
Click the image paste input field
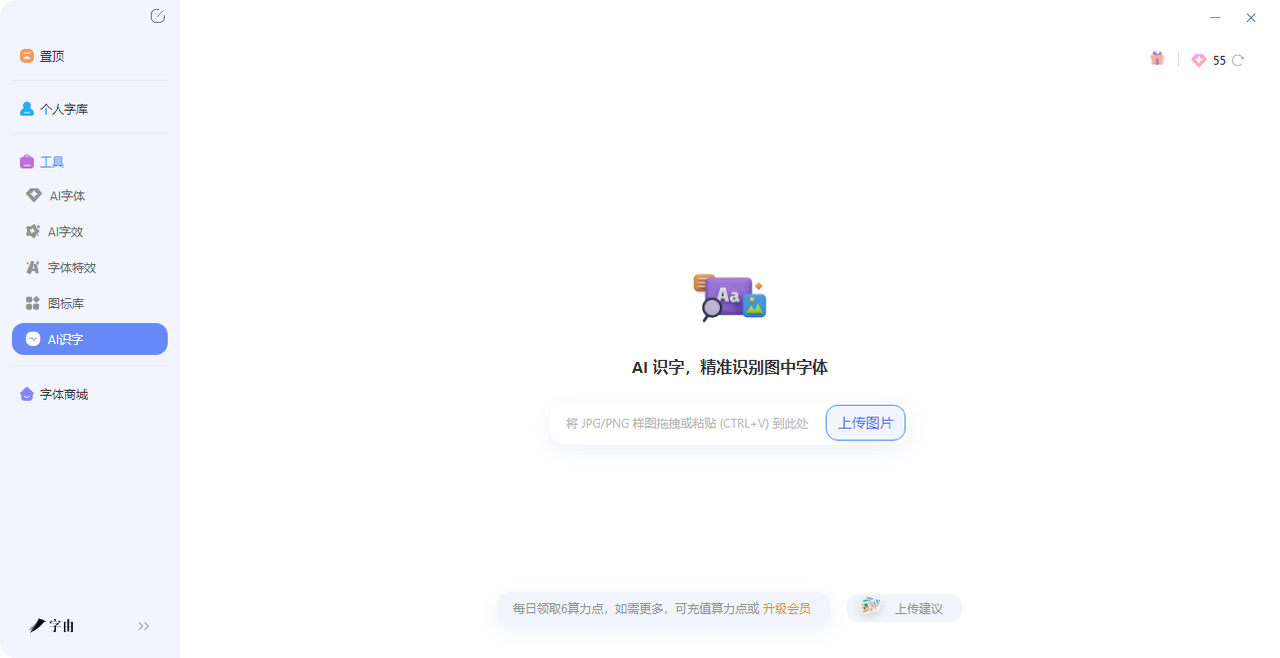pos(687,423)
